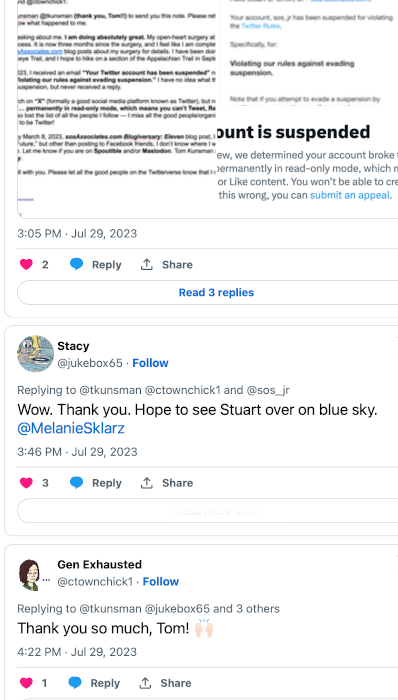The image size is (398, 700).
Task: Open the @MelanieSklarz mention link
Action: [71, 429]
